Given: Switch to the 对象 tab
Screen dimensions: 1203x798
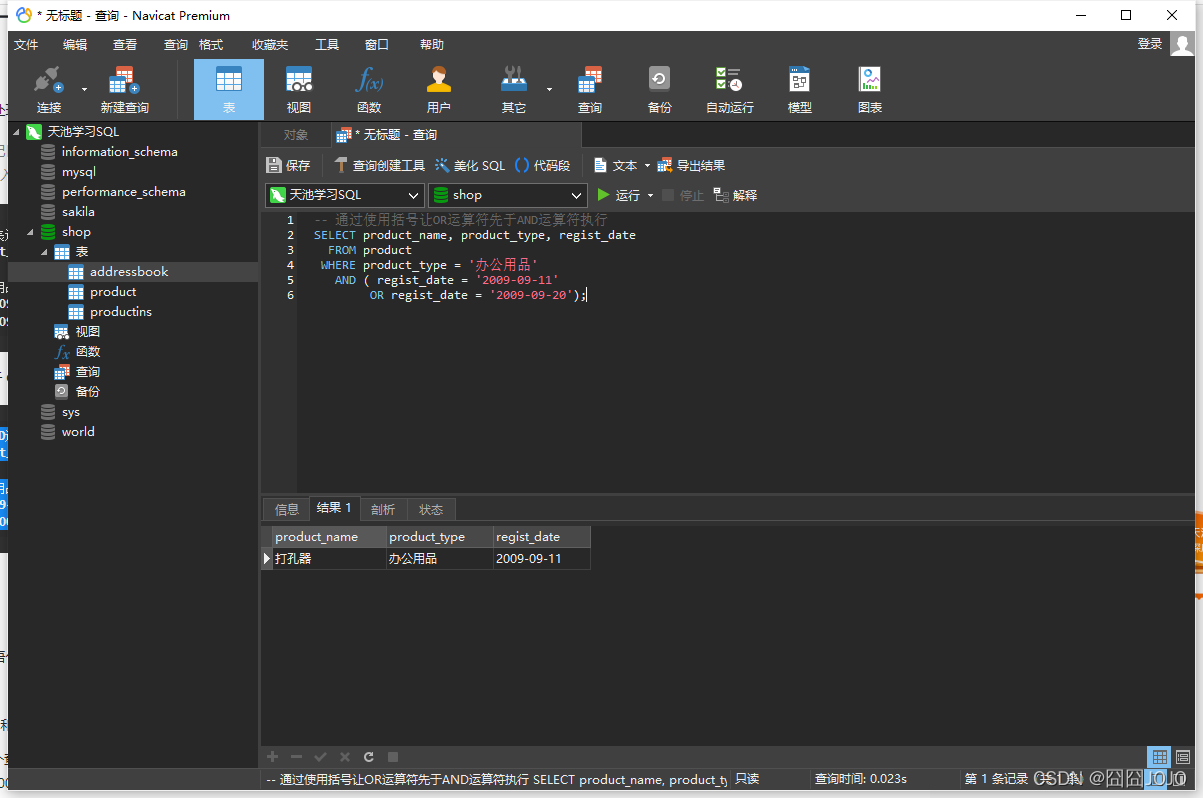Looking at the screenshot, I should coord(295,135).
